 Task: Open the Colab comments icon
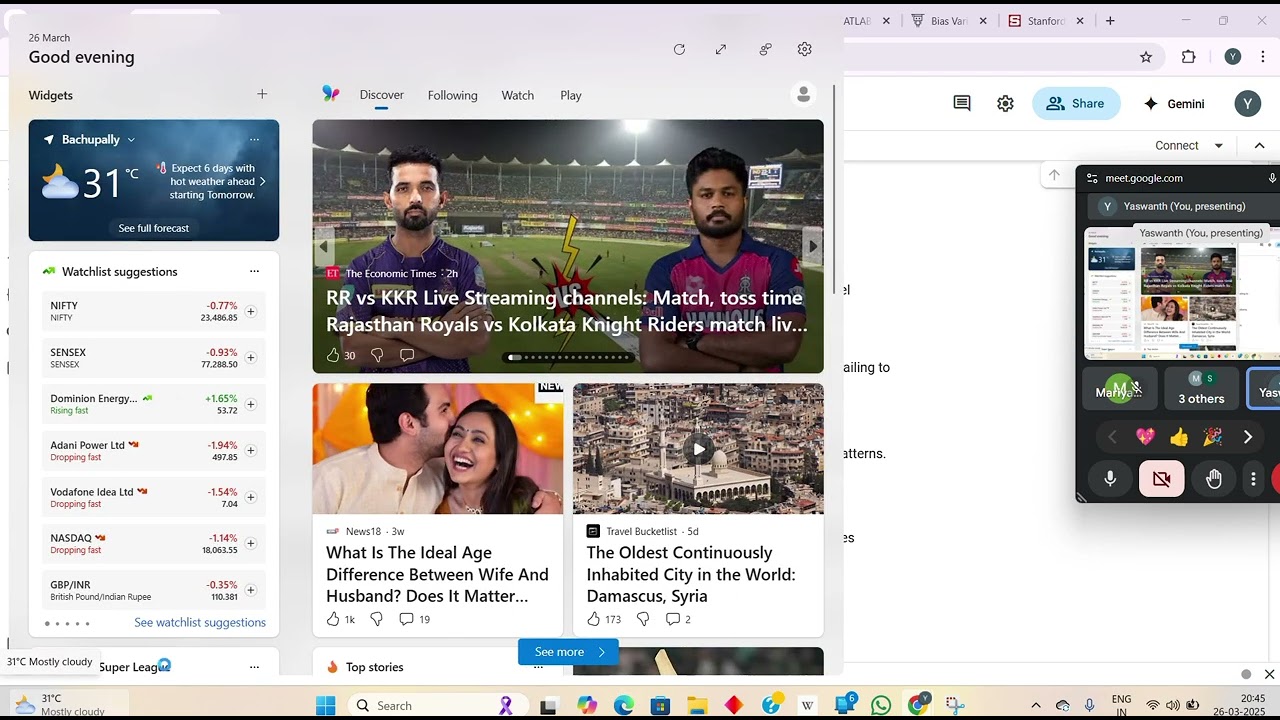[962, 103]
